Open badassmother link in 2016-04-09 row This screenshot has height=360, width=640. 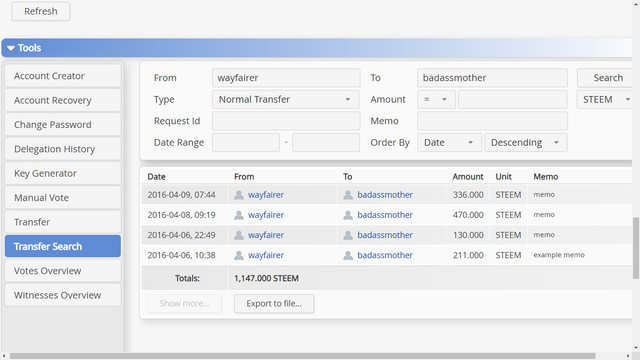(x=385, y=195)
